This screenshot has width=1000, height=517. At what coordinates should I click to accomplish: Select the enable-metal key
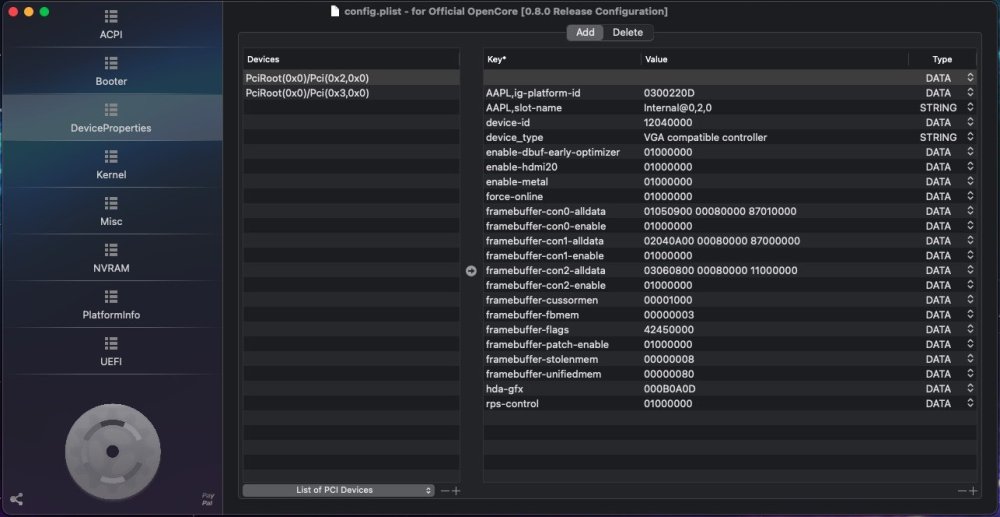pyautogui.click(x=517, y=182)
